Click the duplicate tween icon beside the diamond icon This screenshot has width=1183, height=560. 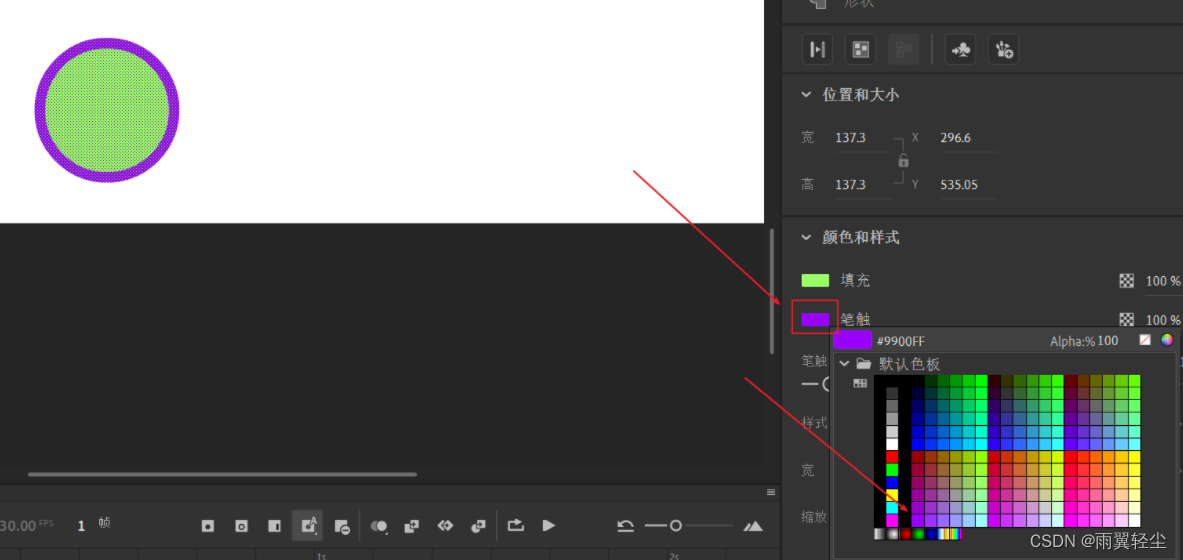(x=478, y=526)
